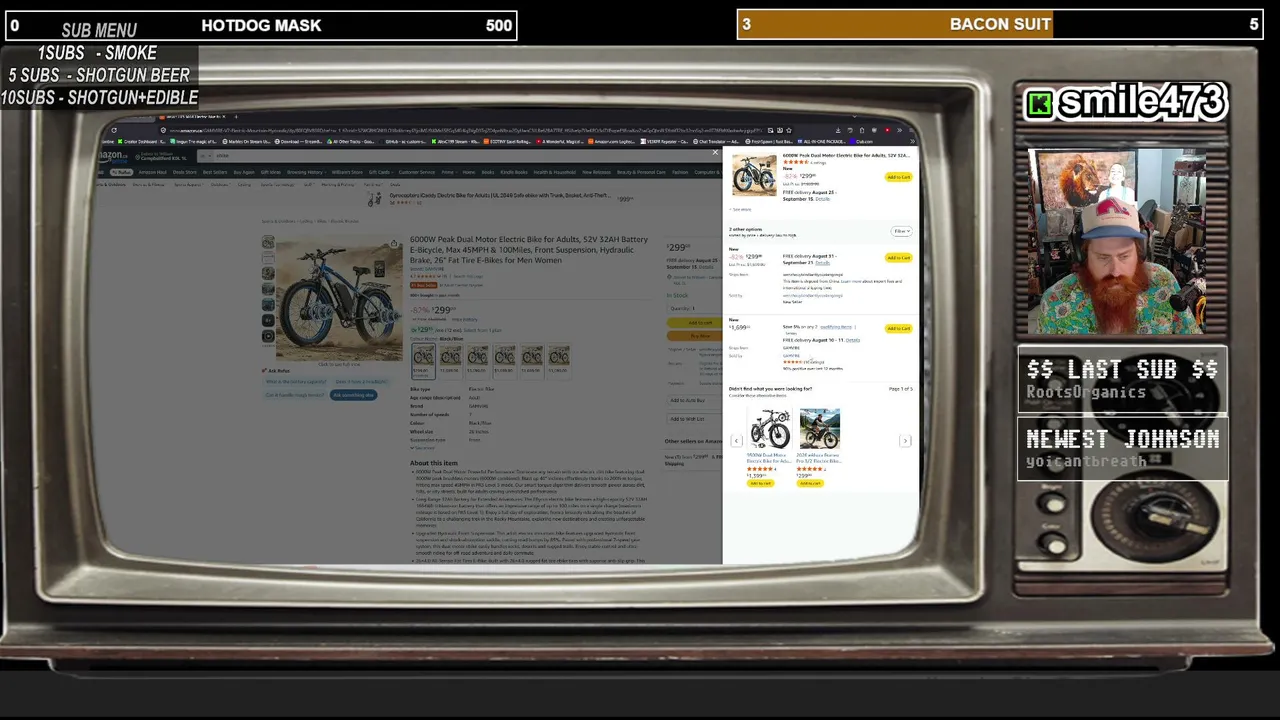
Task: Select the first product image thumbnail
Action: (x=268, y=242)
